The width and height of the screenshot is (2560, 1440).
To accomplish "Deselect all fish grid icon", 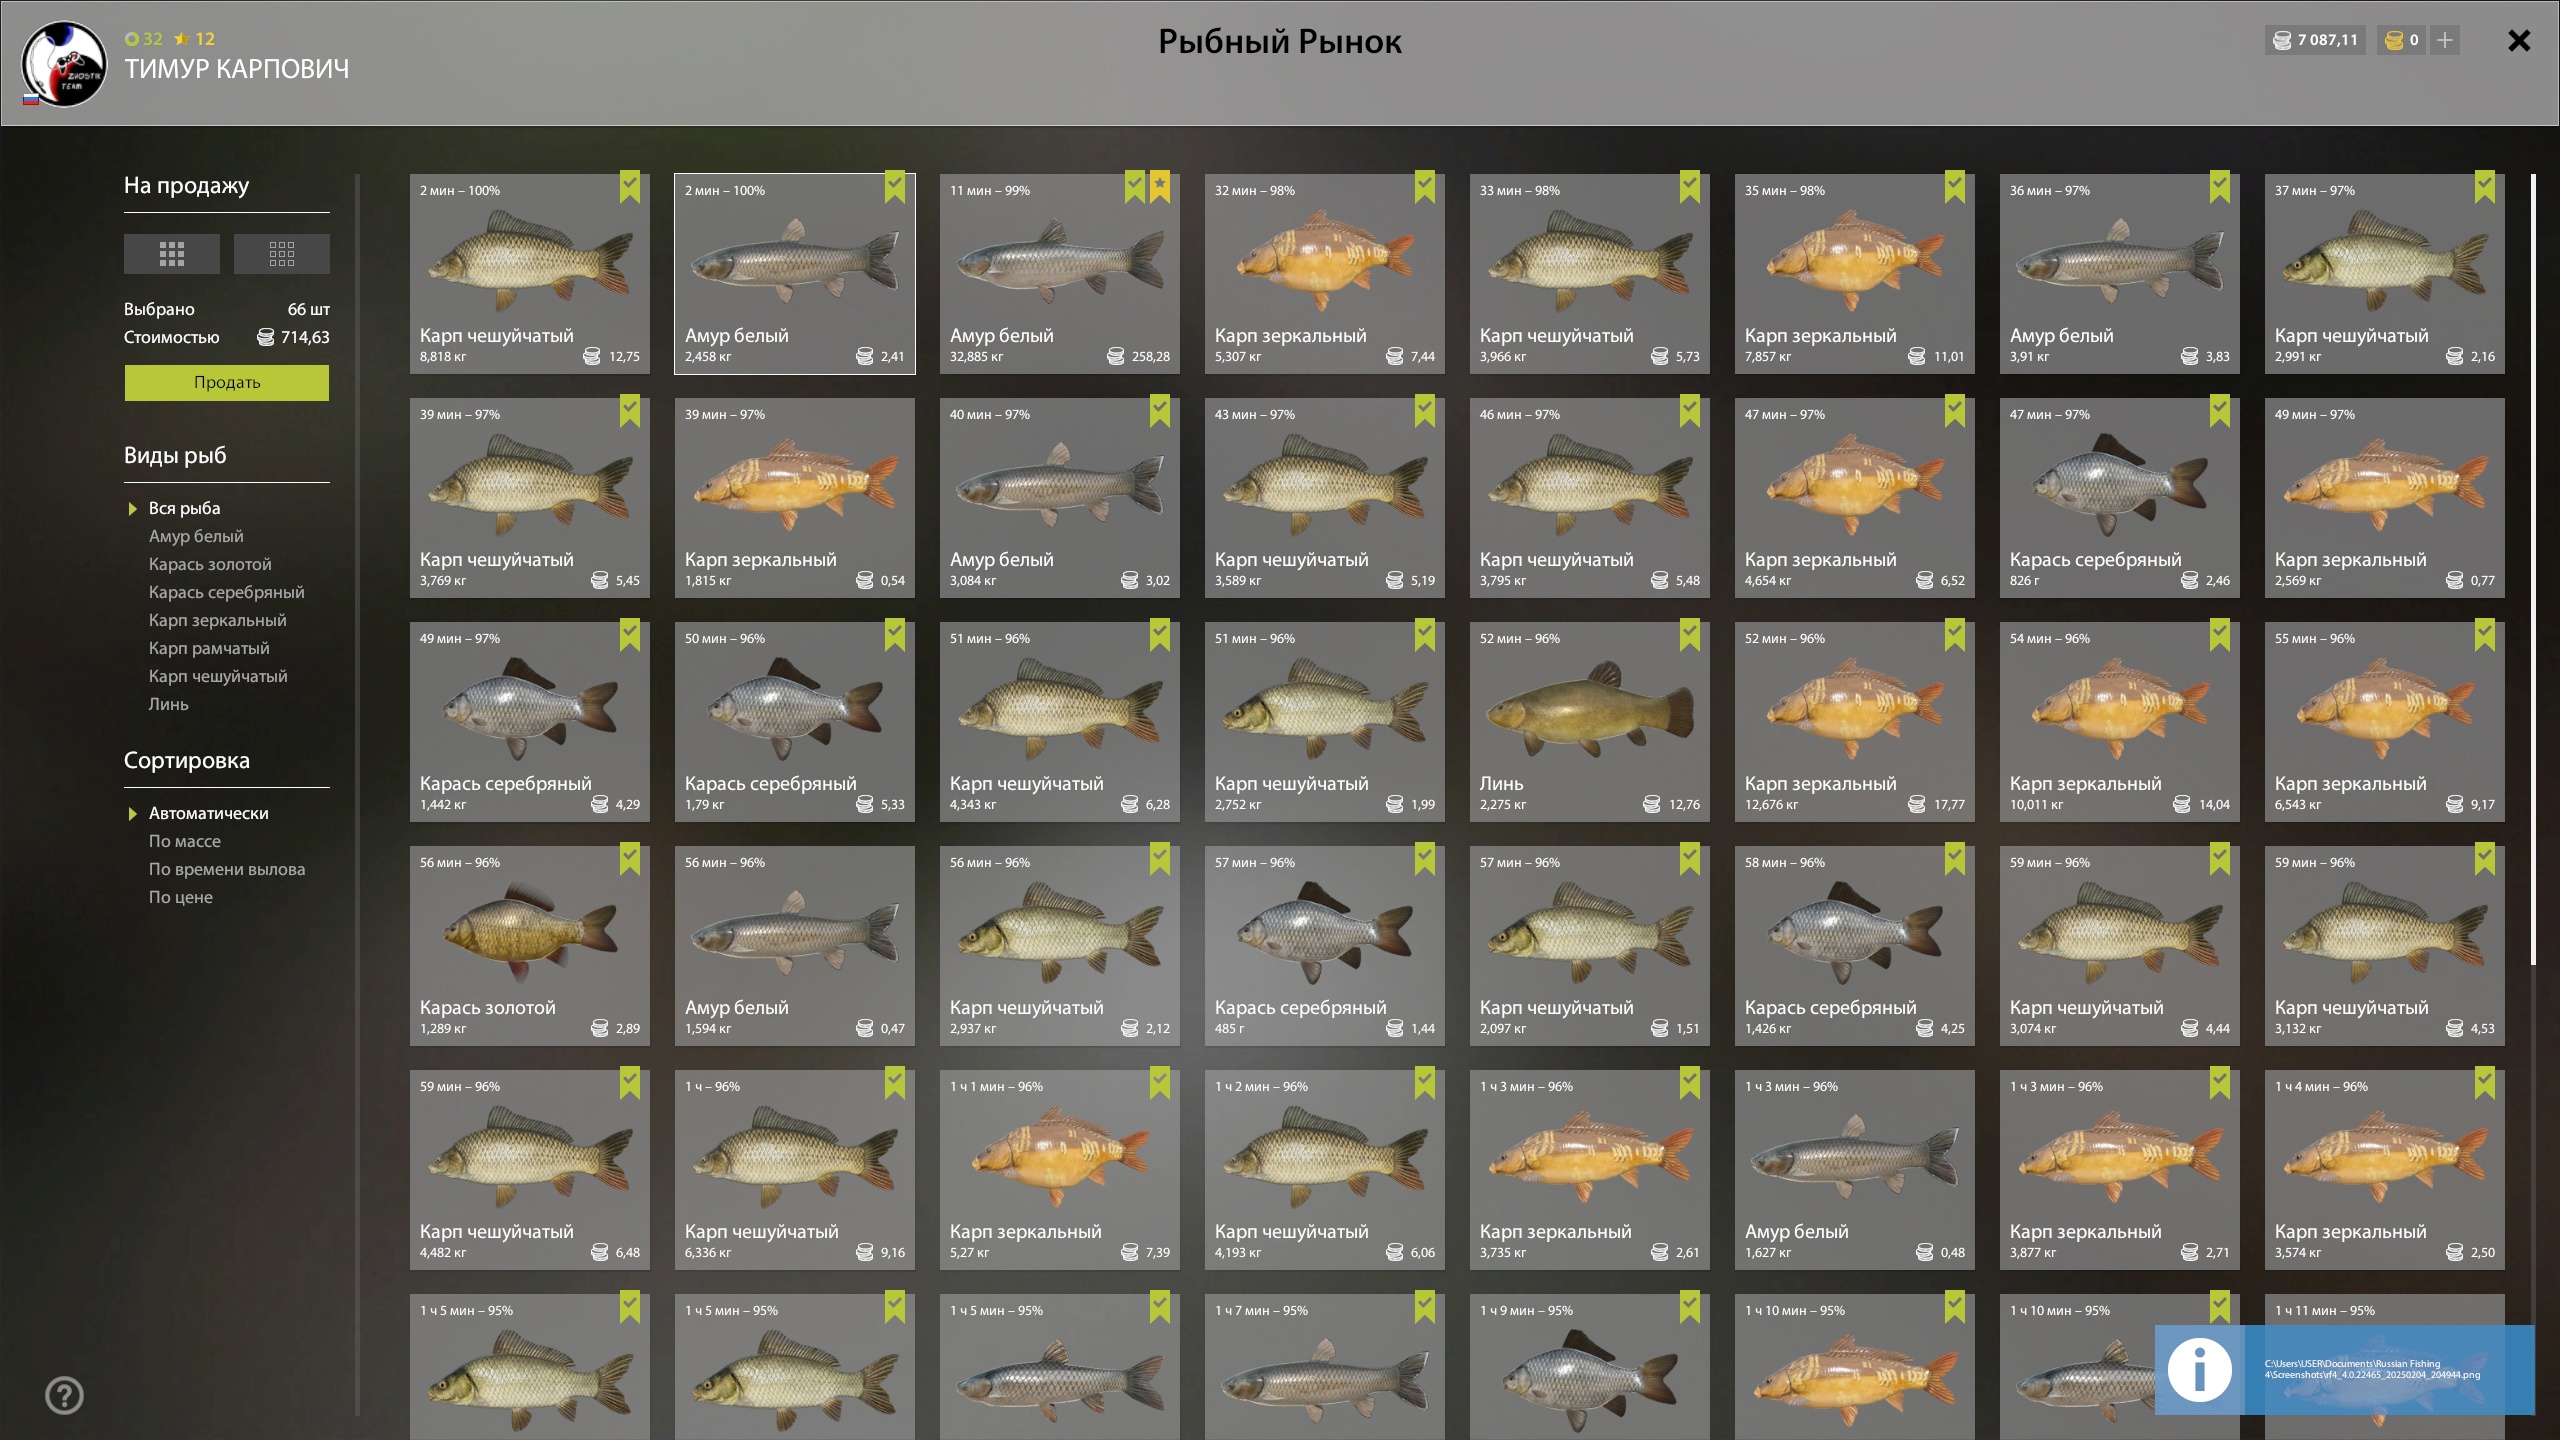I will tap(282, 254).
